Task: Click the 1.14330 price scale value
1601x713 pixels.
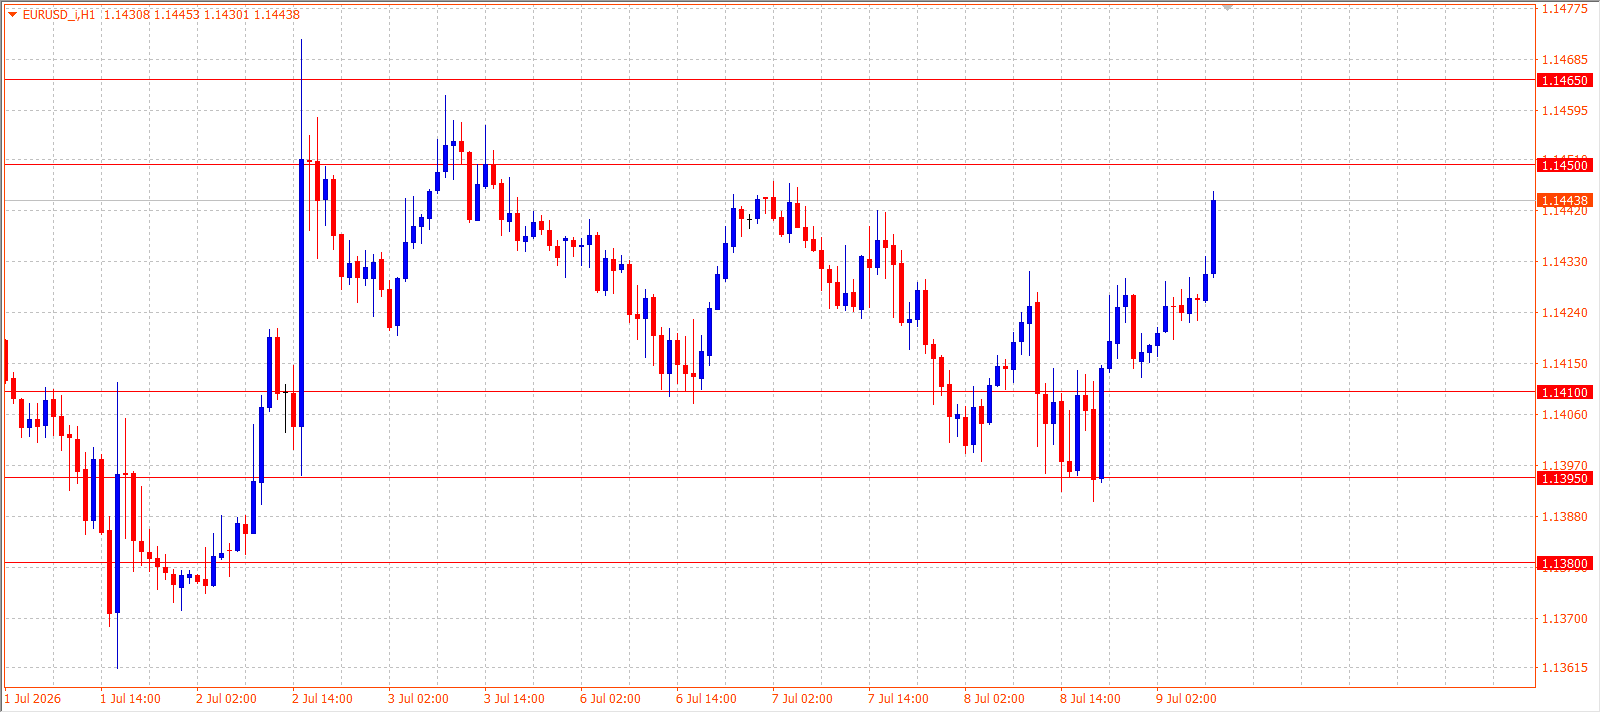Action: [1565, 262]
